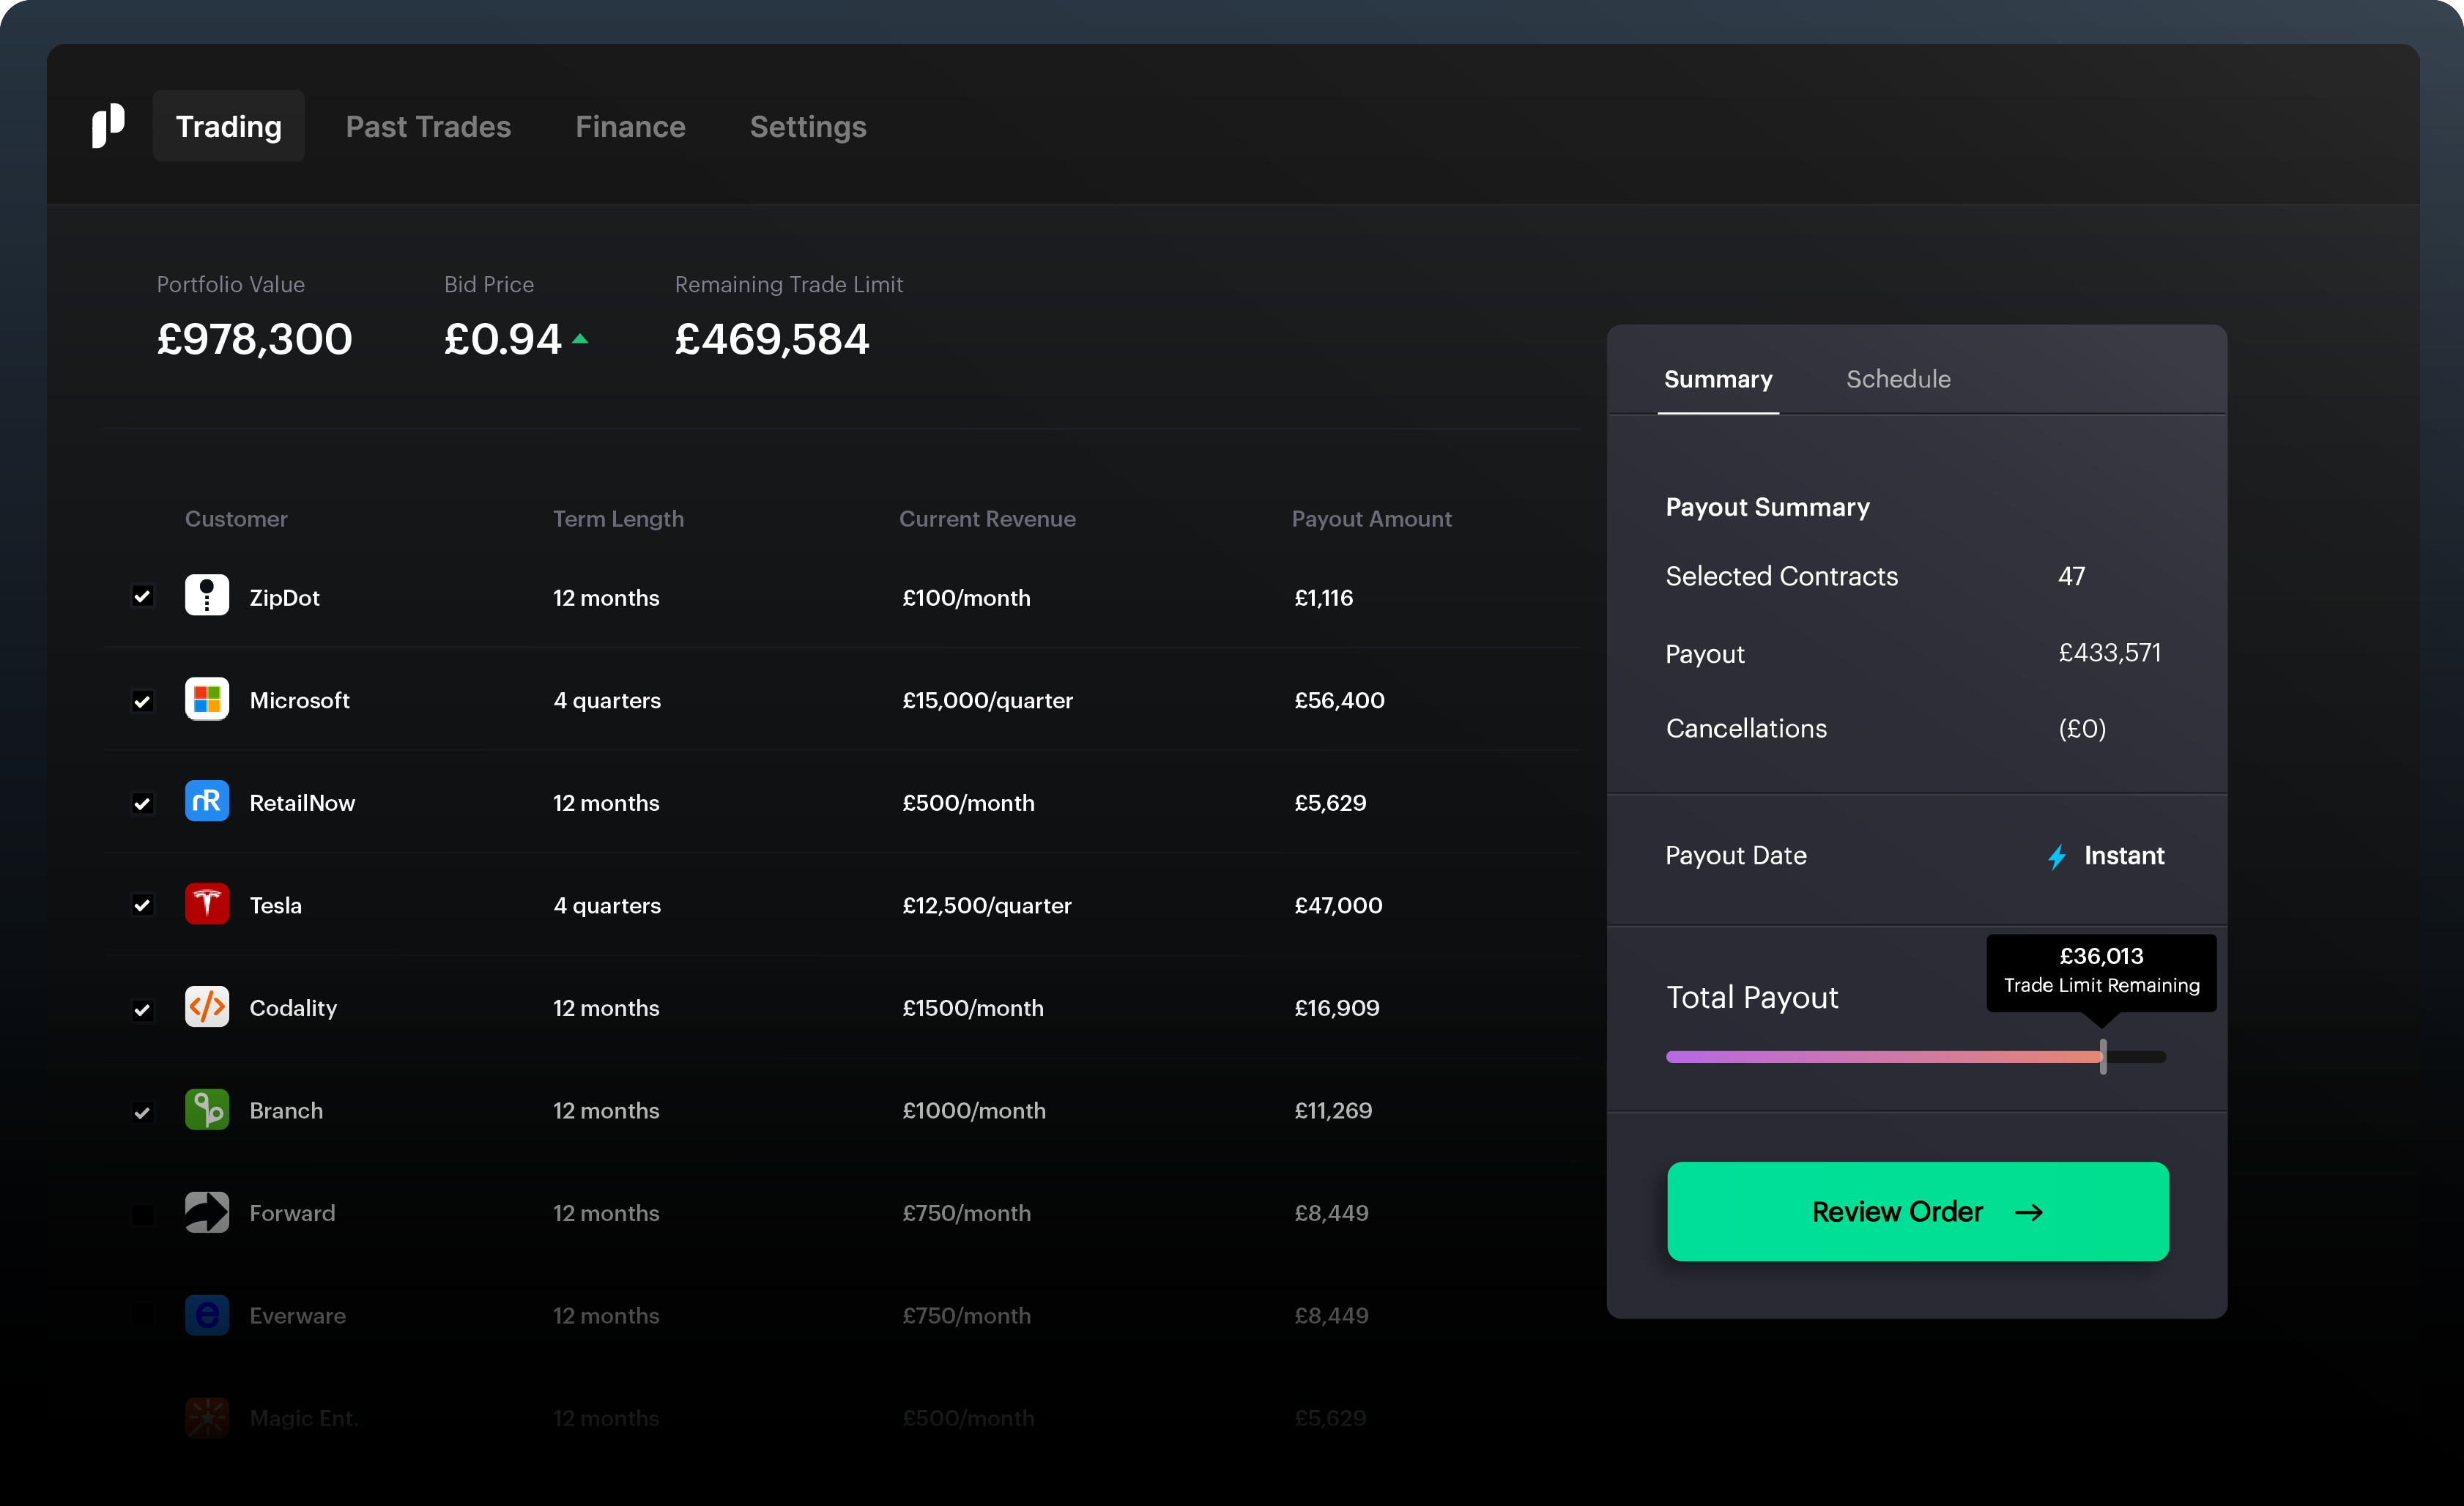Click the Tesla customer name

(x=275, y=905)
